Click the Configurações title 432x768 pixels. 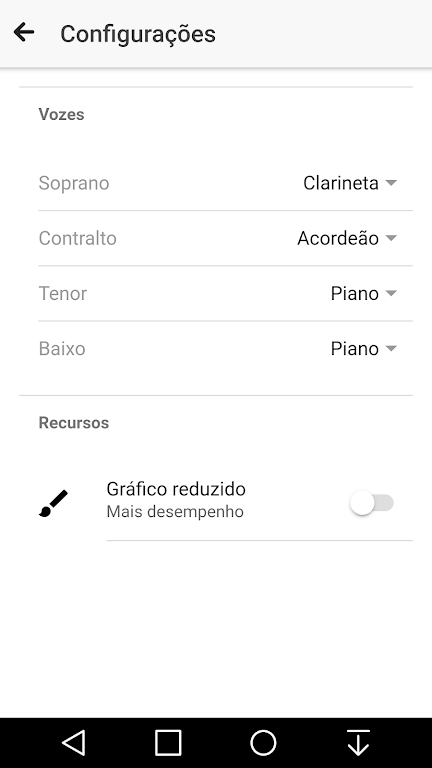point(138,34)
